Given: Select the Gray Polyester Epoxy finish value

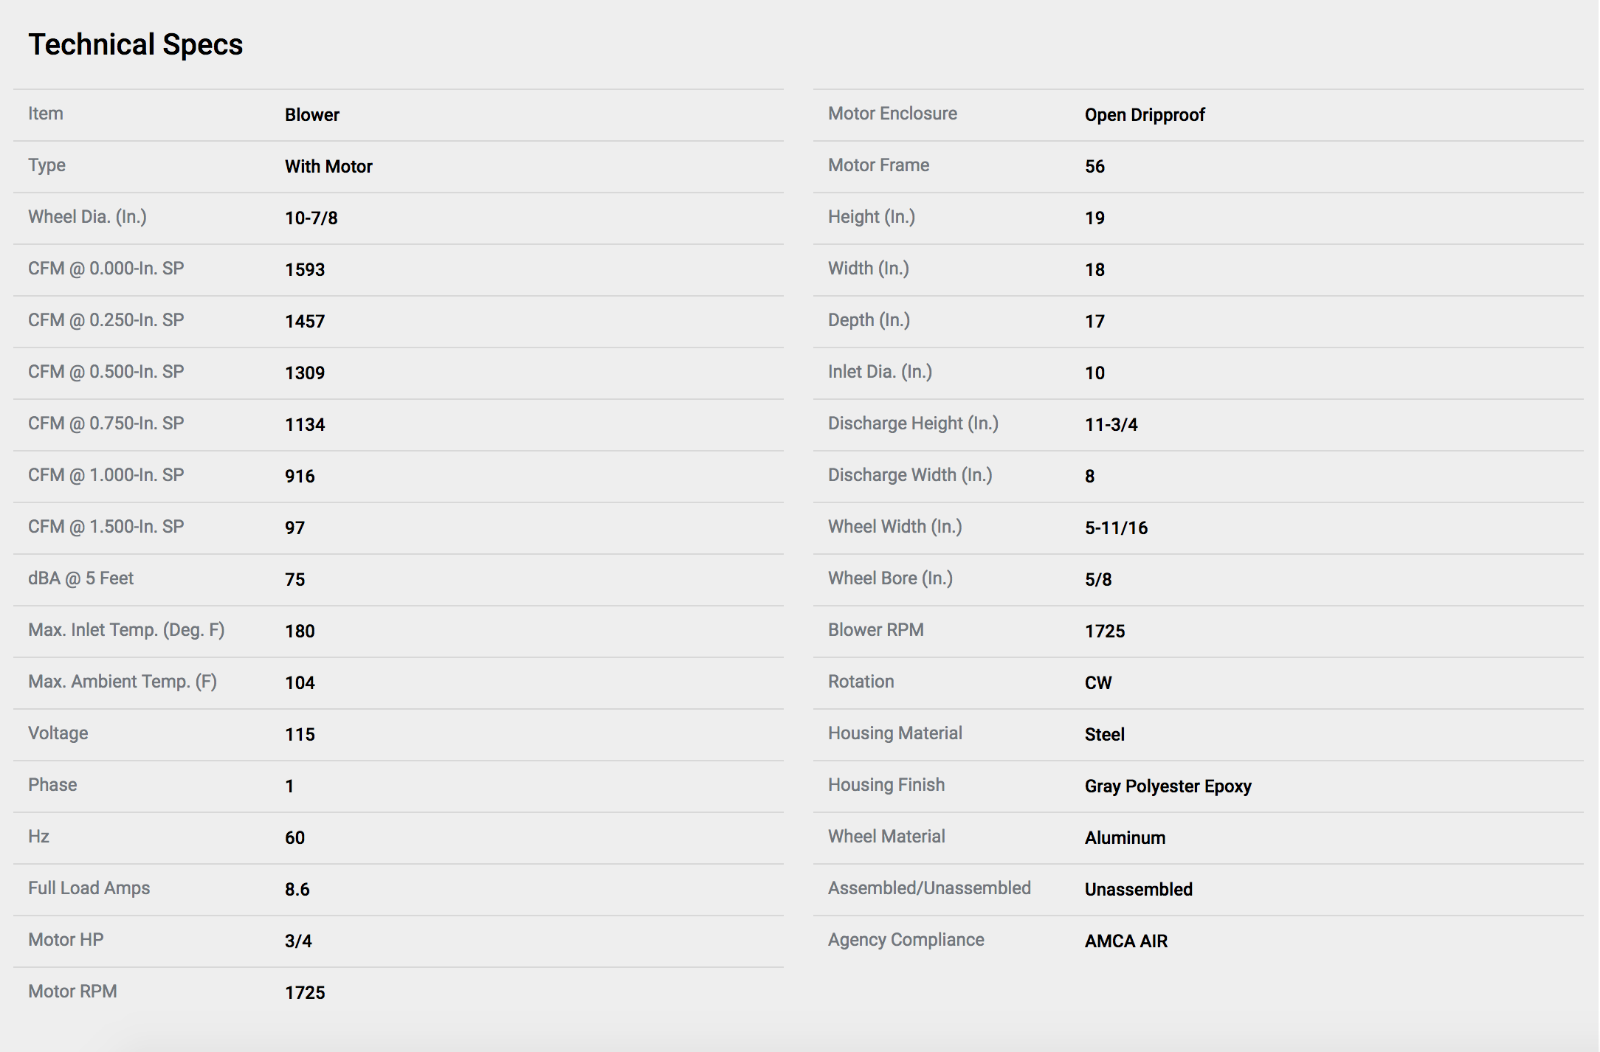Looking at the screenshot, I should tap(1168, 787).
